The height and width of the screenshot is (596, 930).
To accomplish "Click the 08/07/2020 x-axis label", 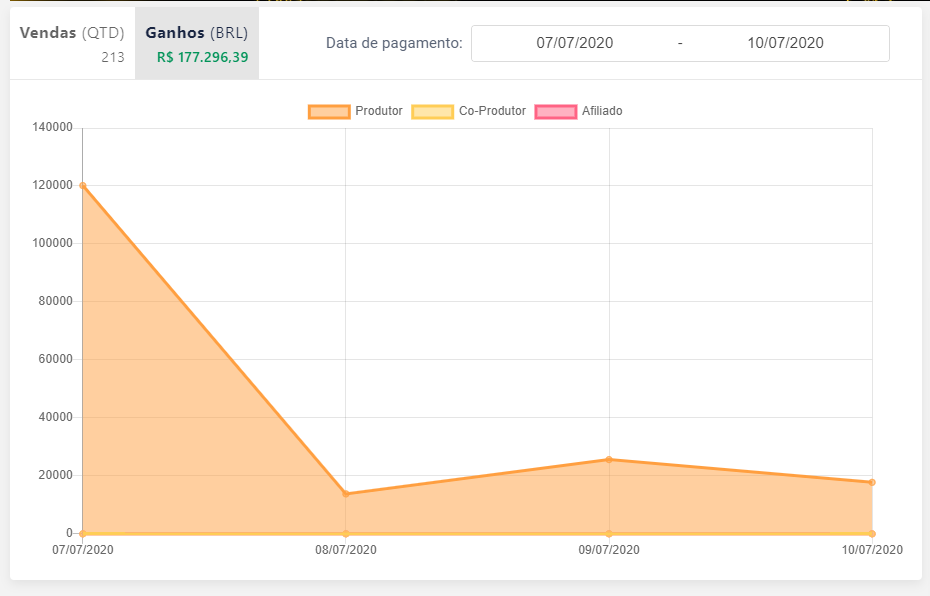I will tap(346, 550).
